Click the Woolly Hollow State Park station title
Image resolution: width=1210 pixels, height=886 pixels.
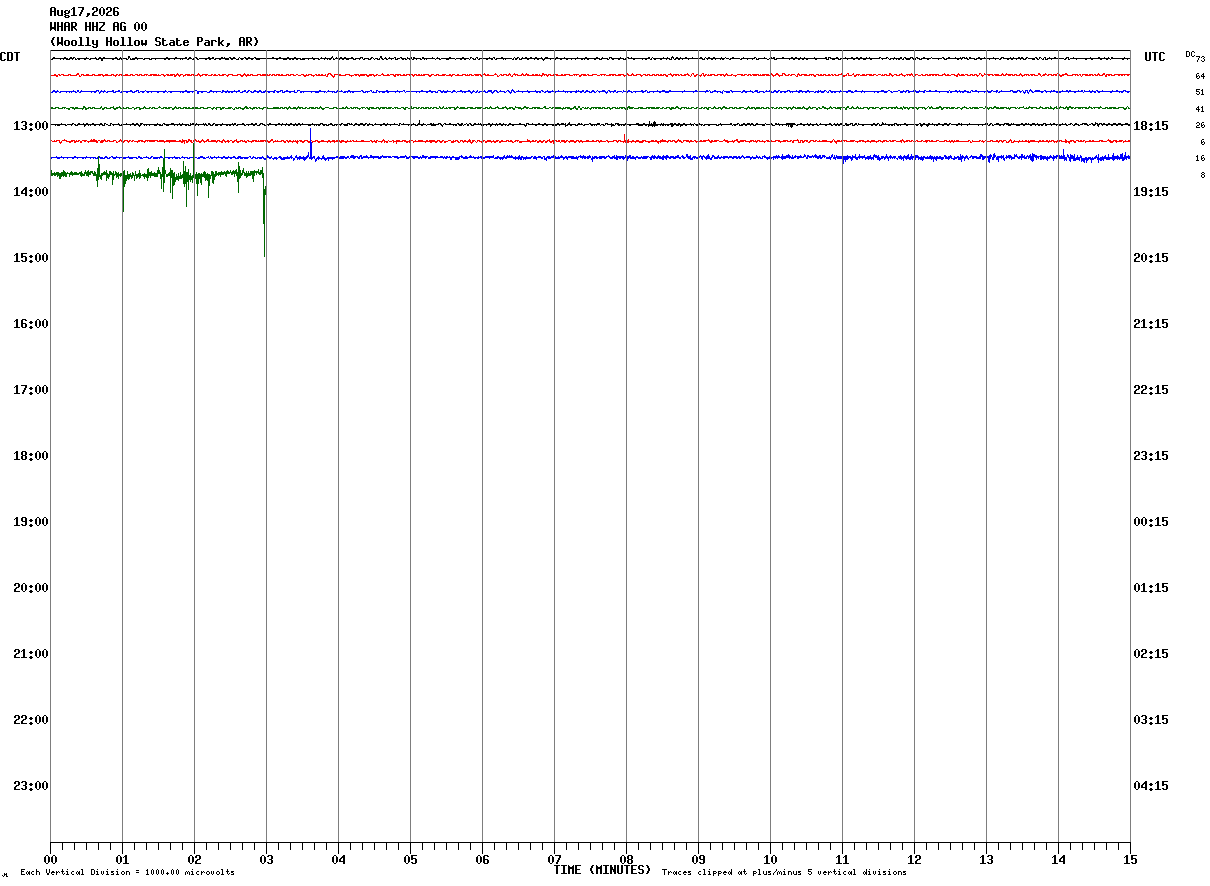tap(154, 42)
